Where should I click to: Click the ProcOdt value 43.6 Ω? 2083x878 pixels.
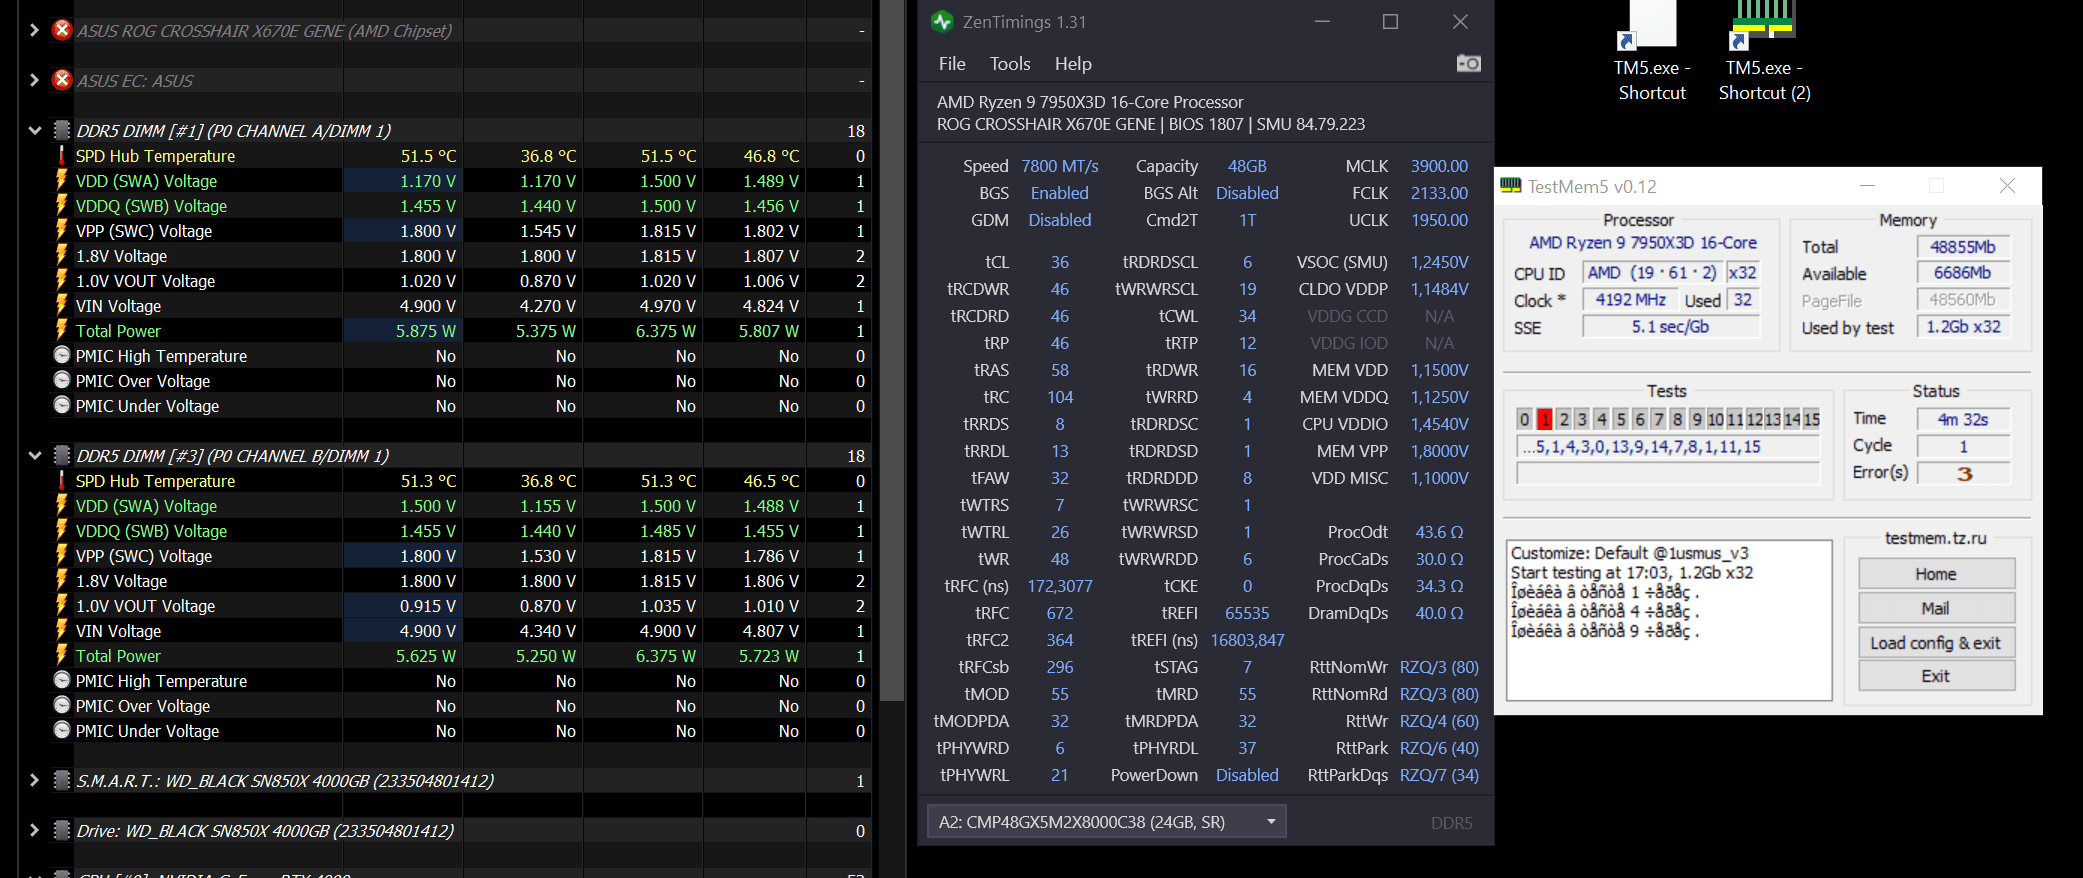pyautogui.click(x=1439, y=532)
